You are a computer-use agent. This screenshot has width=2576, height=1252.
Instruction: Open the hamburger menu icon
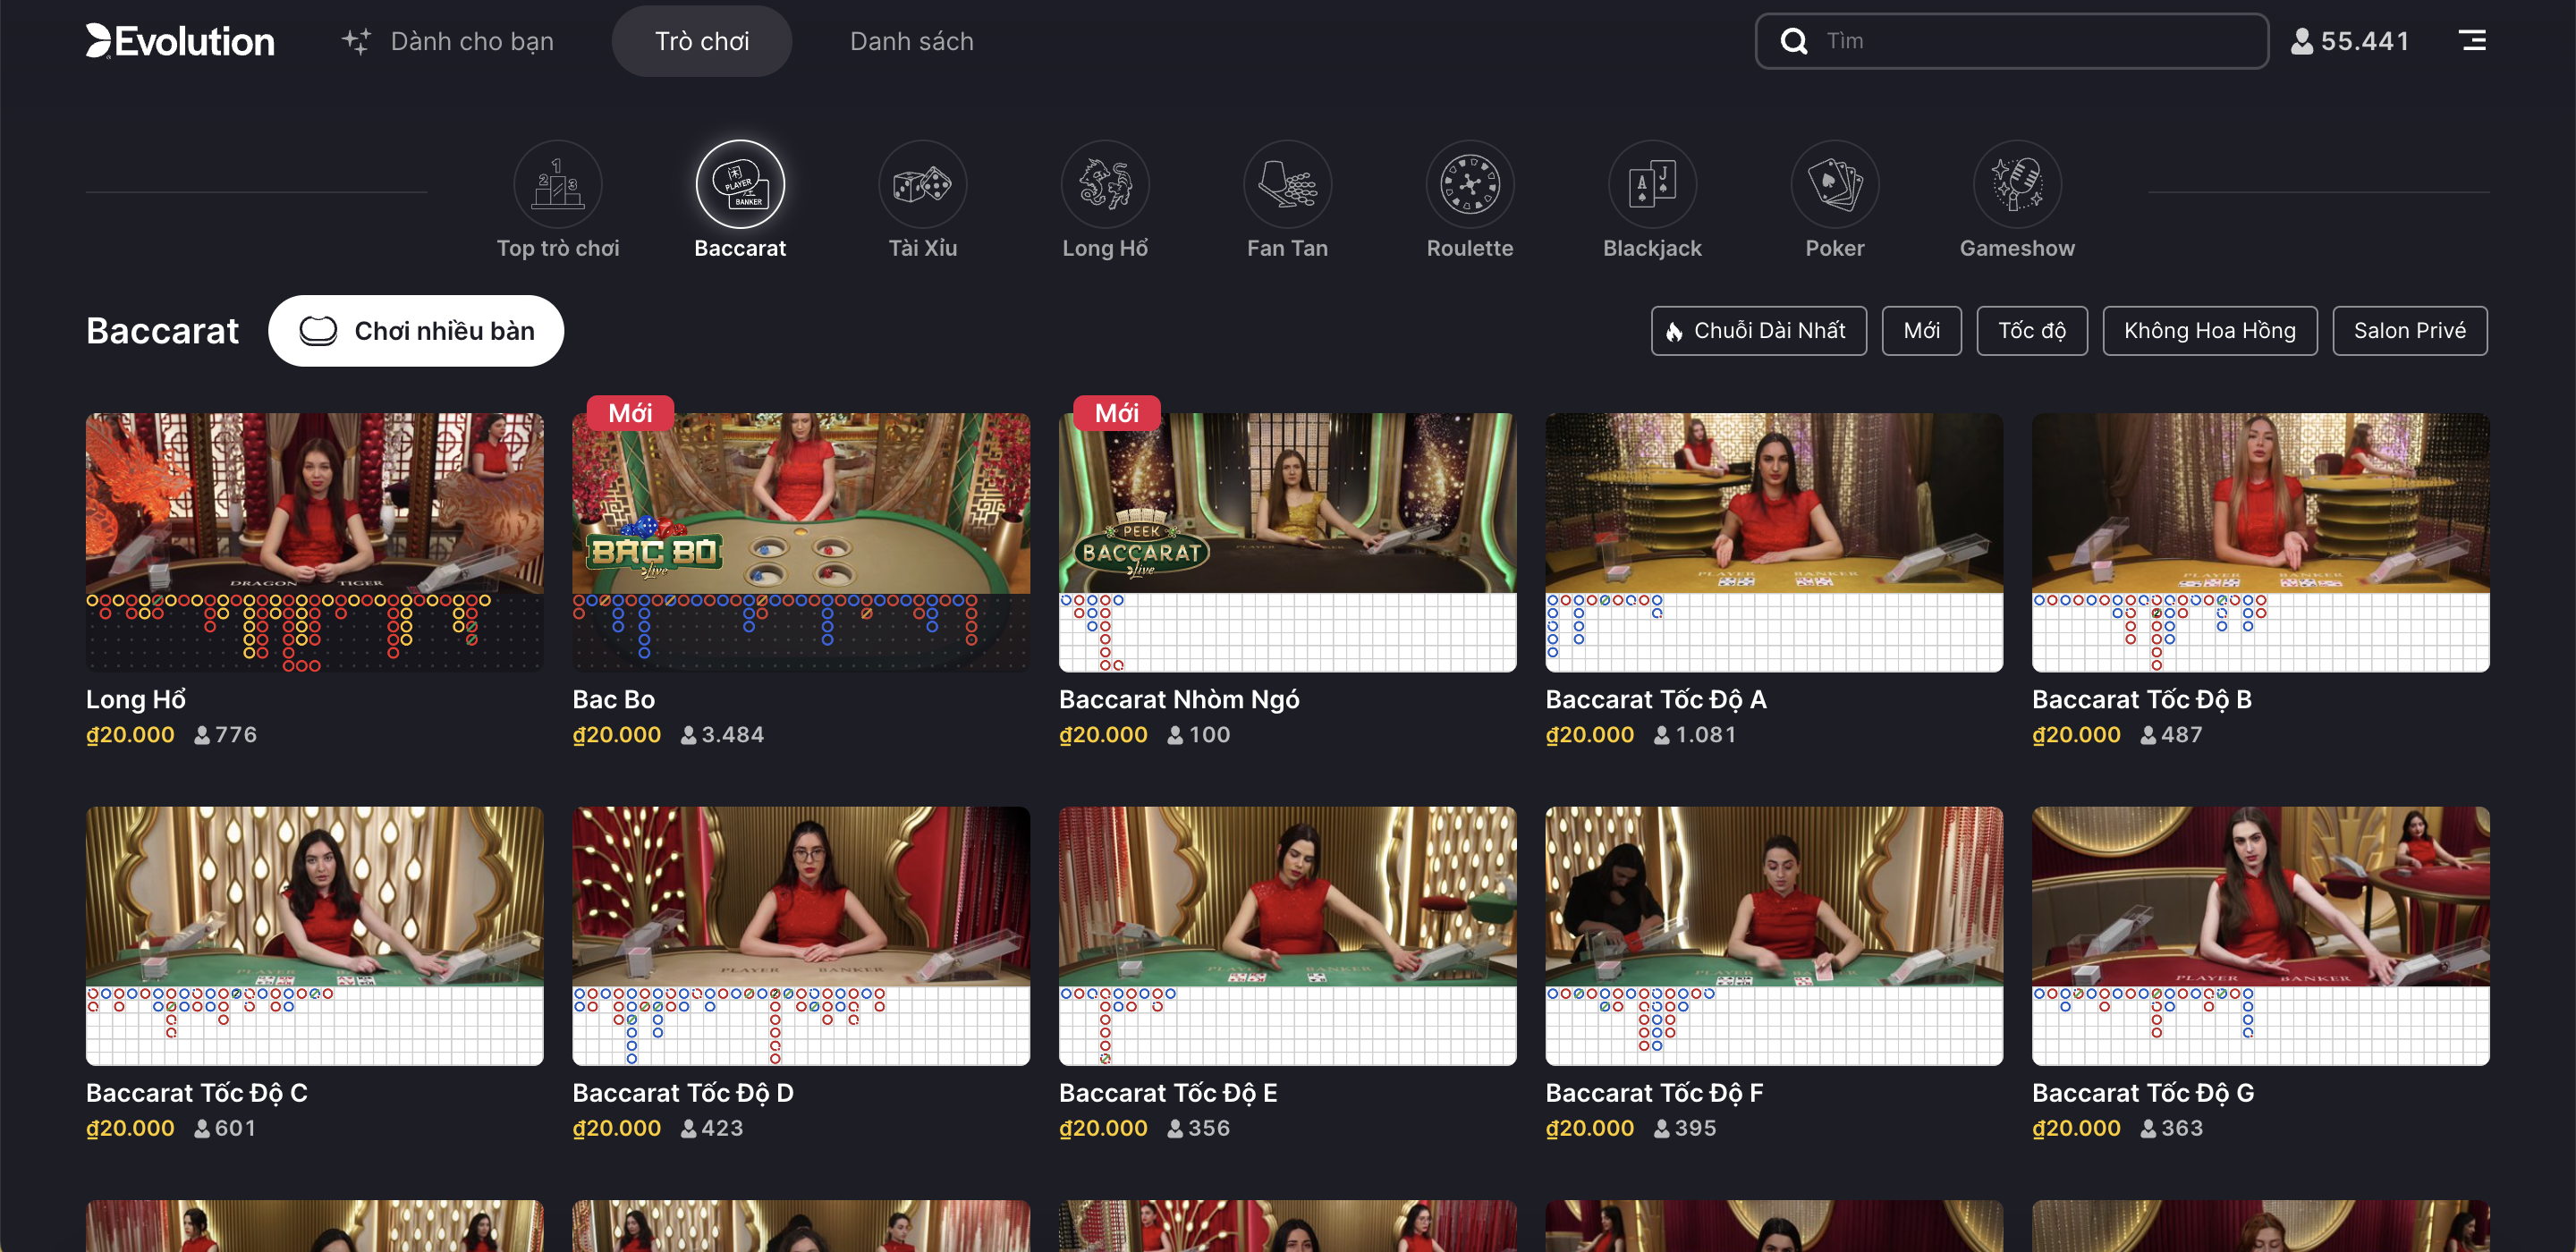(2472, 41)
